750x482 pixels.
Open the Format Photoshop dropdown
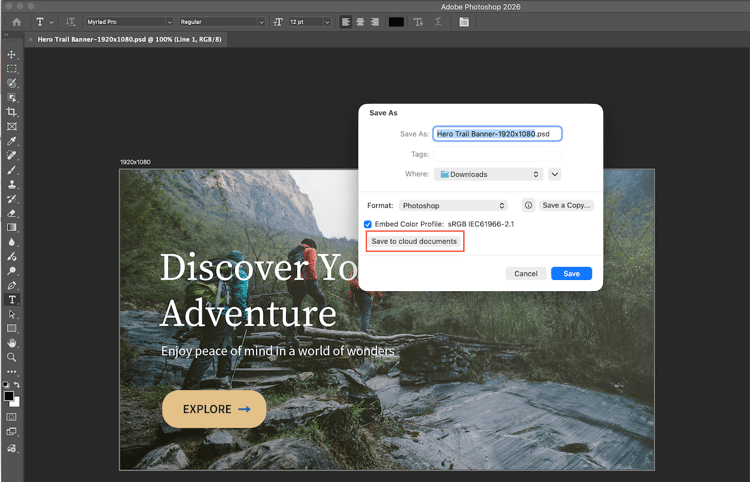tap(453, 205)
